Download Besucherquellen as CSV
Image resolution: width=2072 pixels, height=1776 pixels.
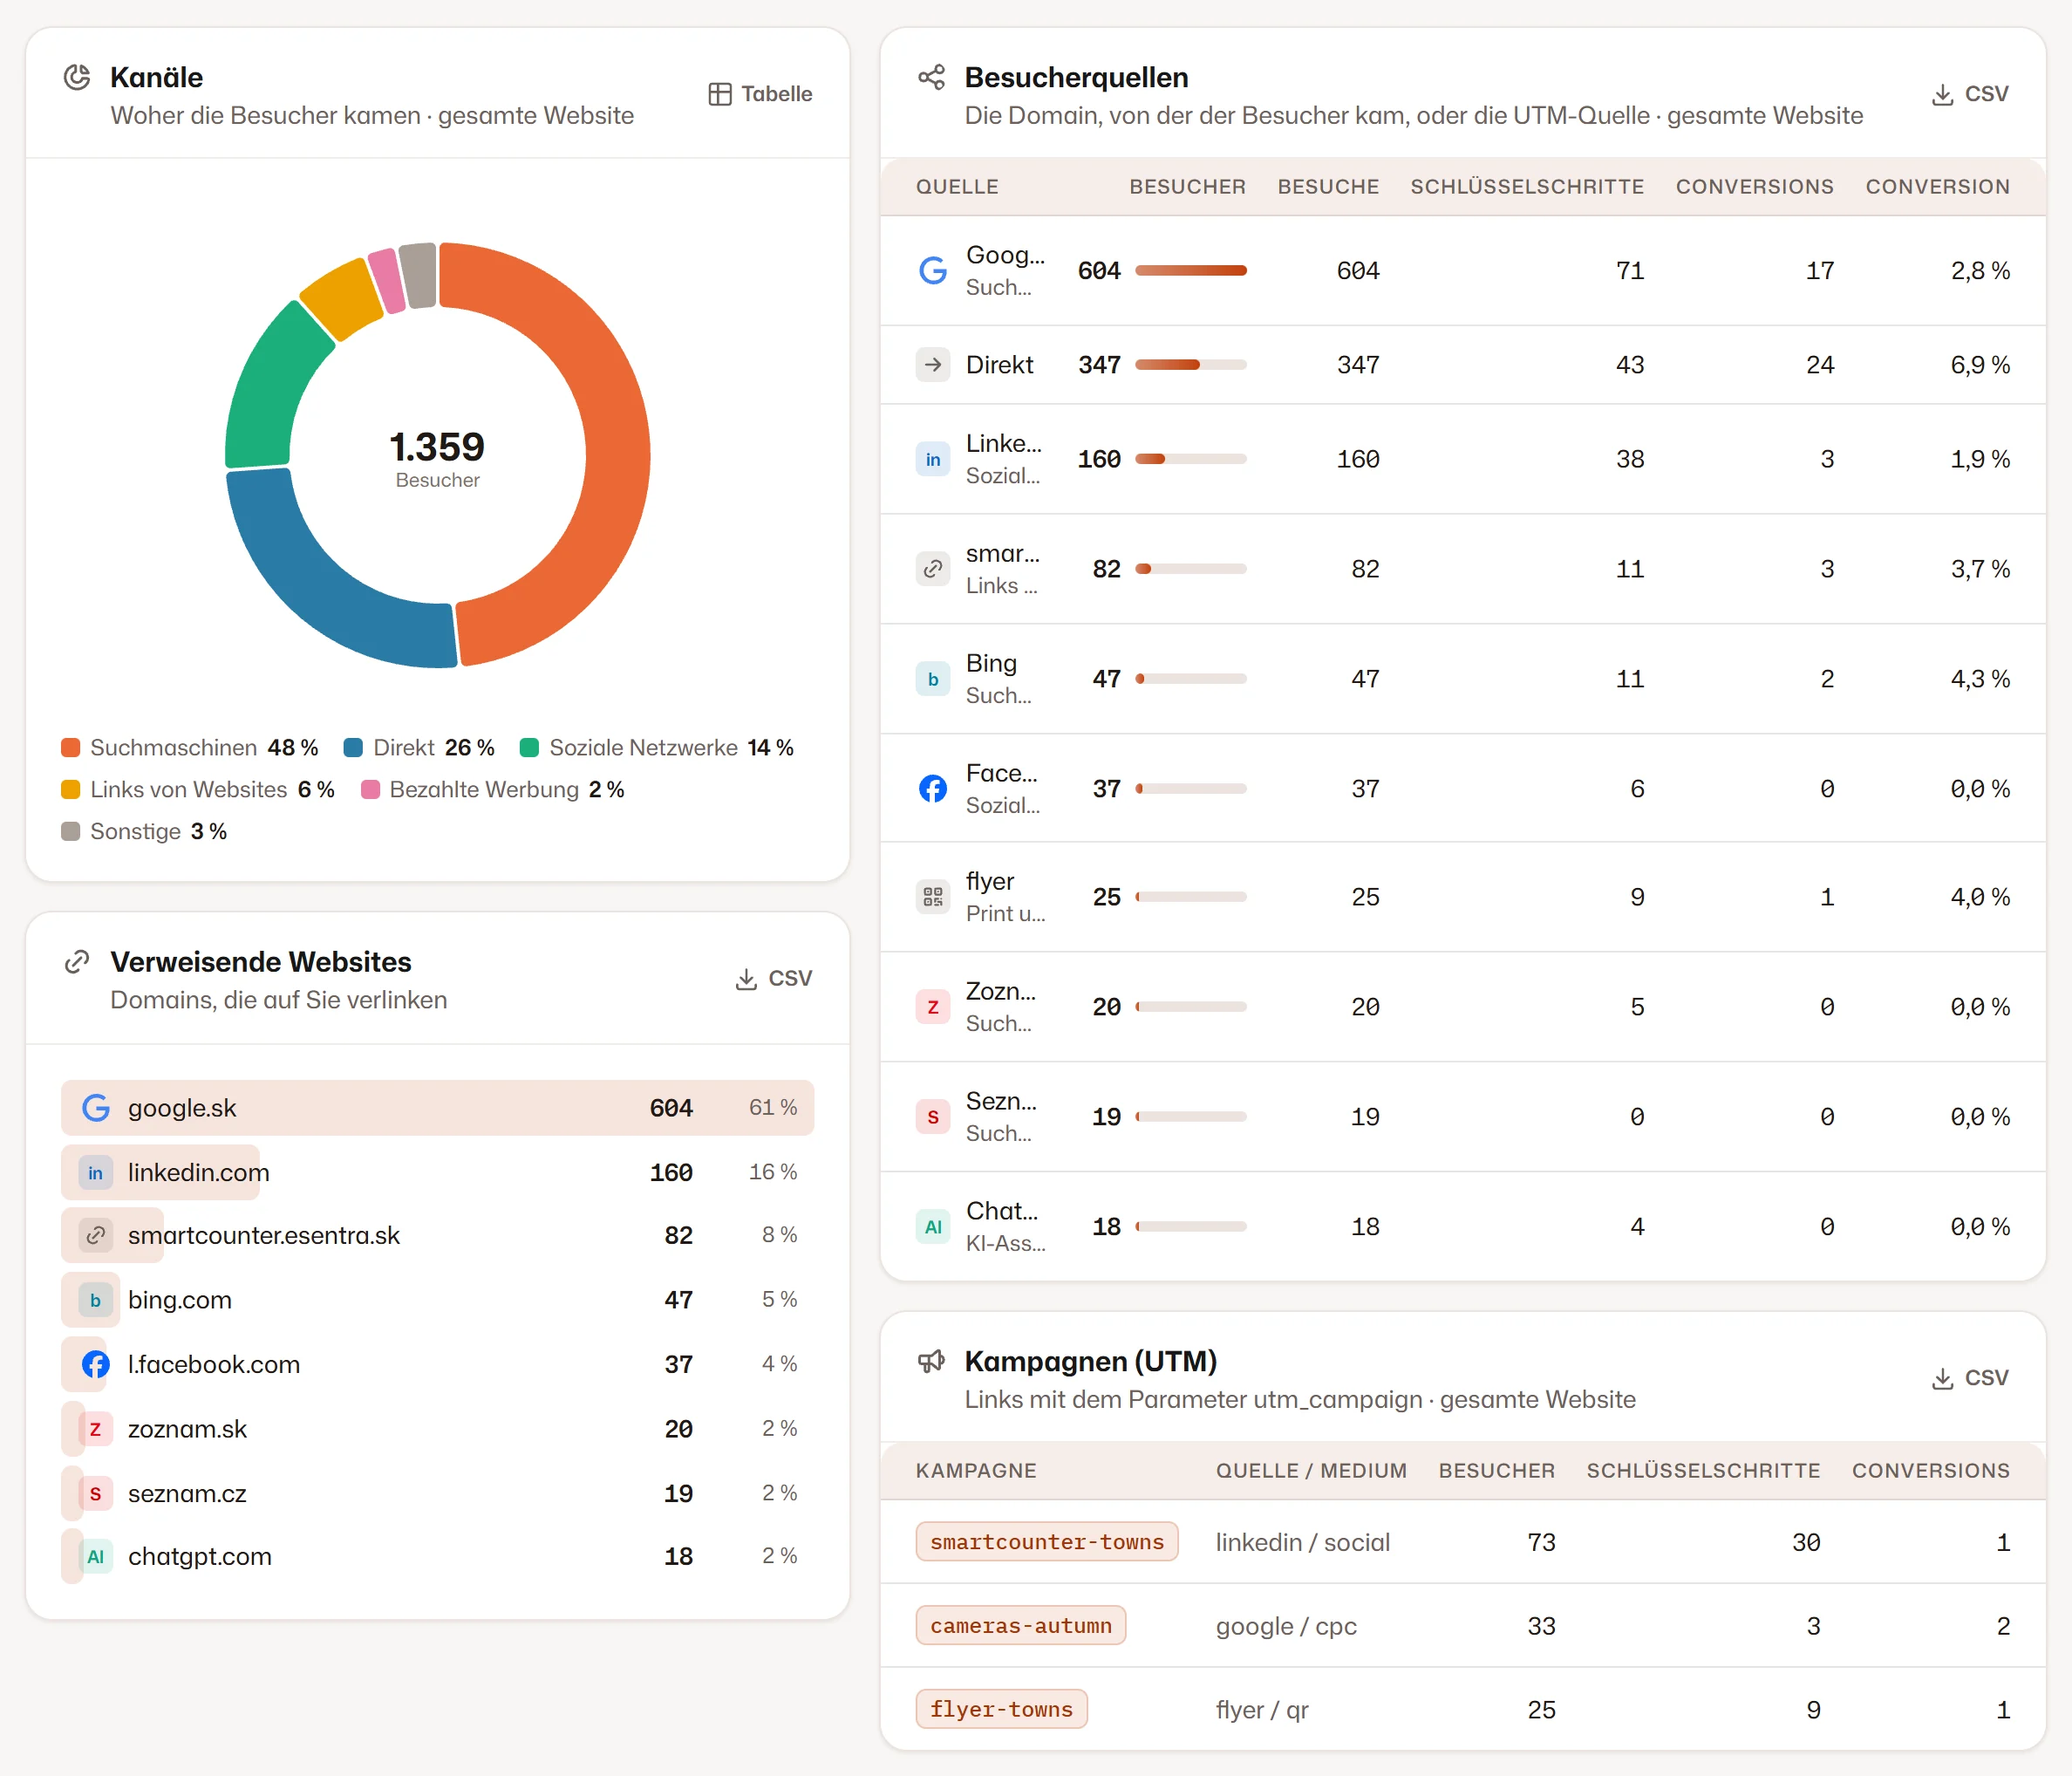(1969, 94)
